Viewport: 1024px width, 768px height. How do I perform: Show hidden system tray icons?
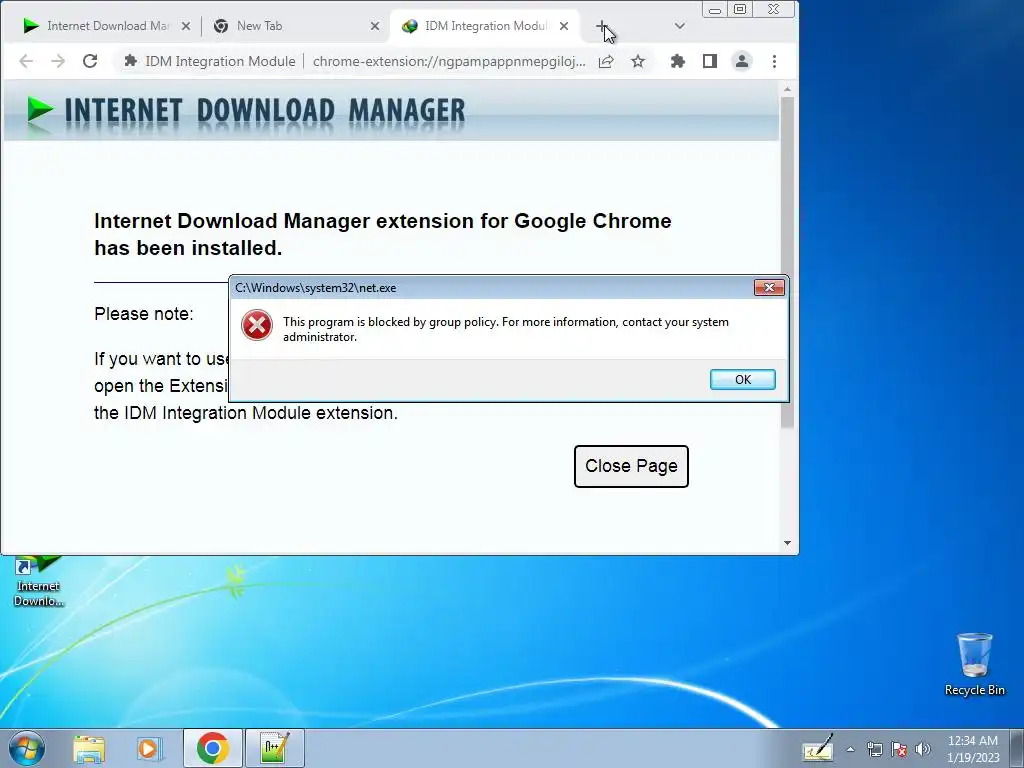point(850,749)
